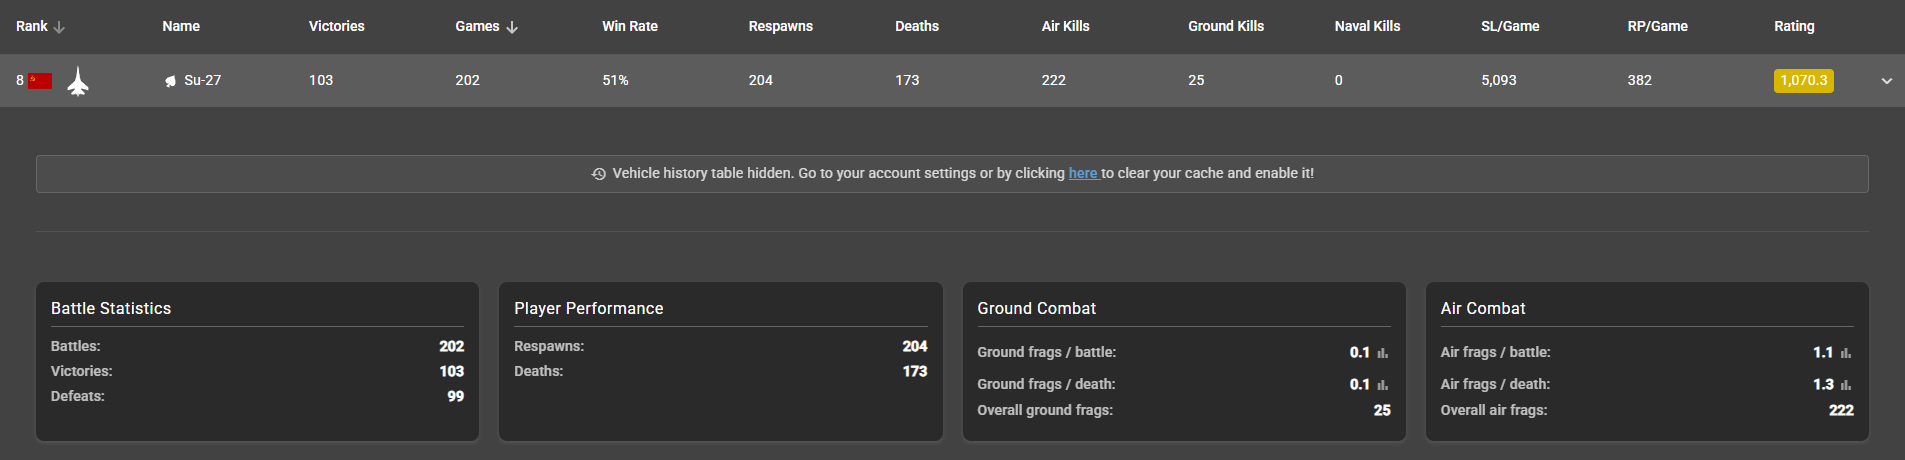Toggle the sort arrow next to Games

(512, 27)
